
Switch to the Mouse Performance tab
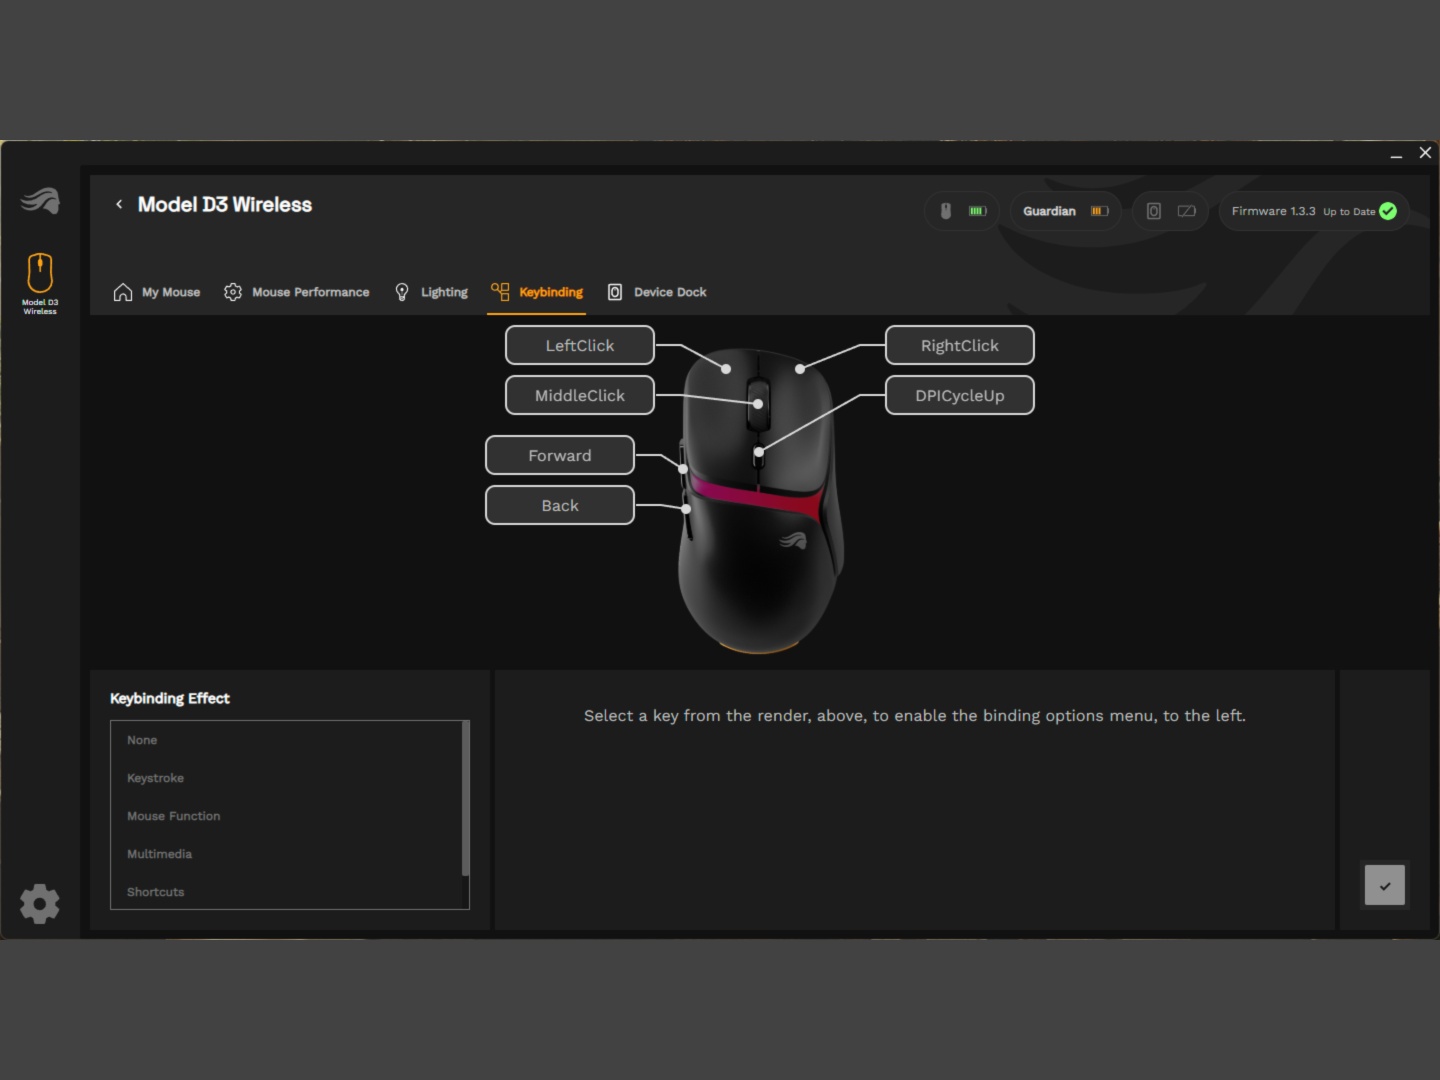(x=297, y=292)
